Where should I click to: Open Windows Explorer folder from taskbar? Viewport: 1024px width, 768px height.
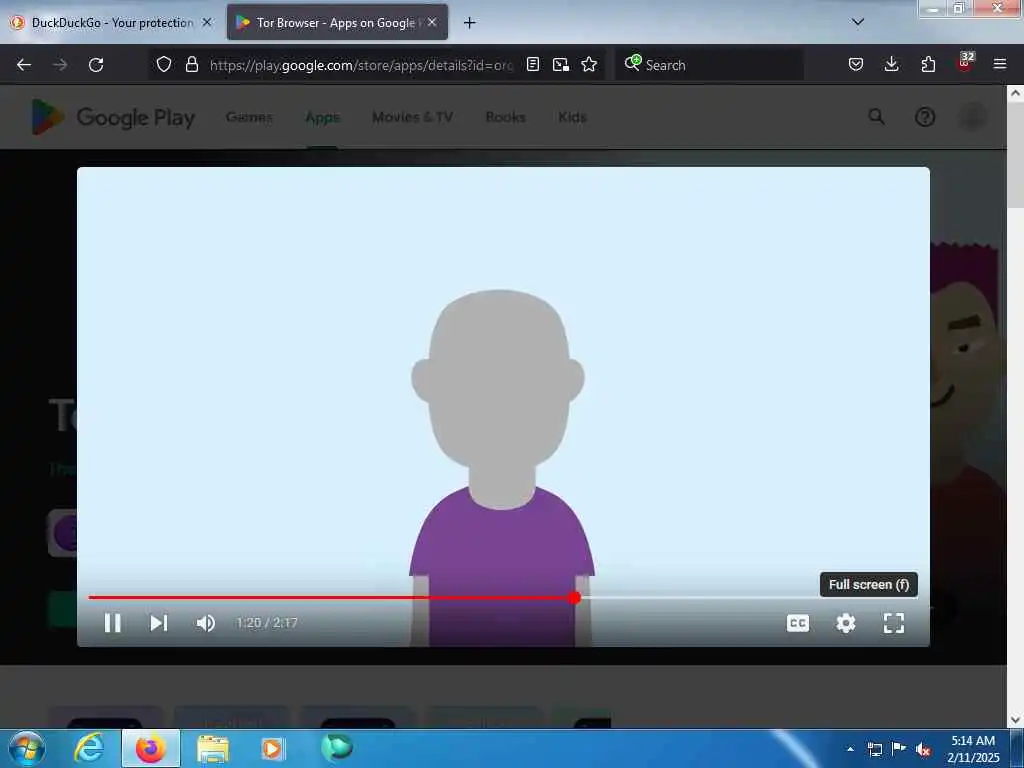[213, 749]
